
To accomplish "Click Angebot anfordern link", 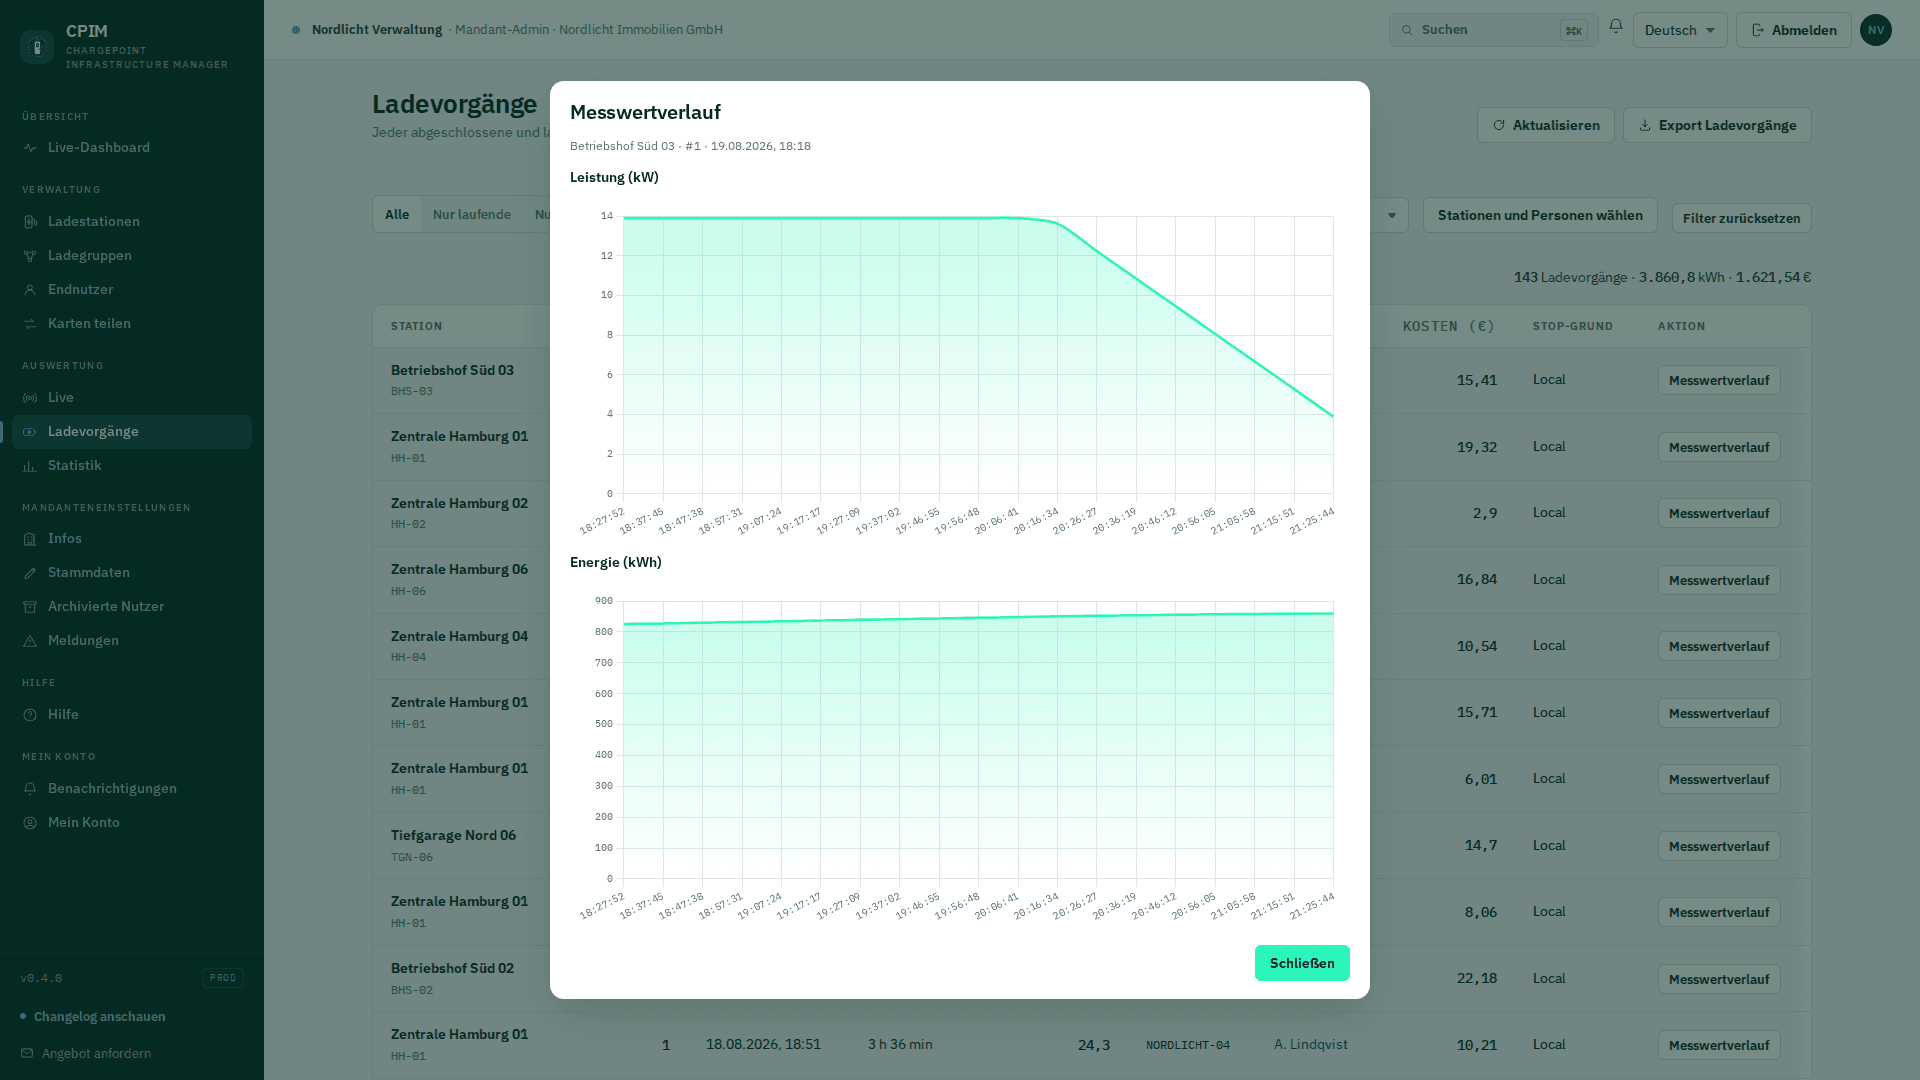I will point(97,1053).
